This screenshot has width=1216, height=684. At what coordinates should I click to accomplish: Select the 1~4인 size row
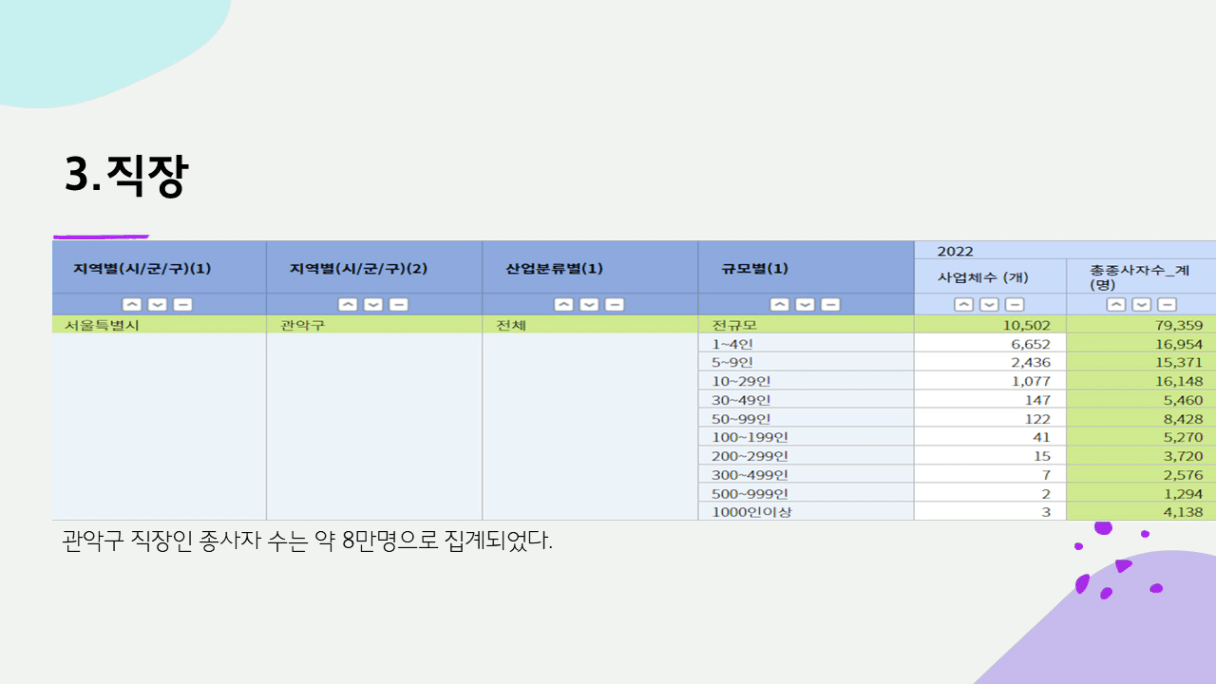[731, 344]
